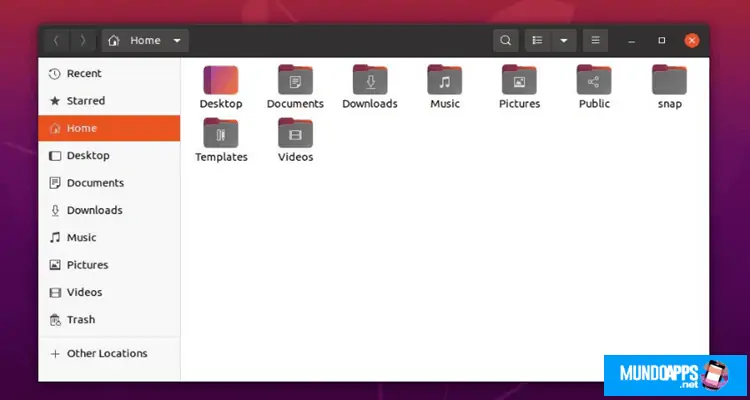This screenshot has height=400, width=750.
Task: Go to Pictures in the sidebar
Action: (109, 265)
